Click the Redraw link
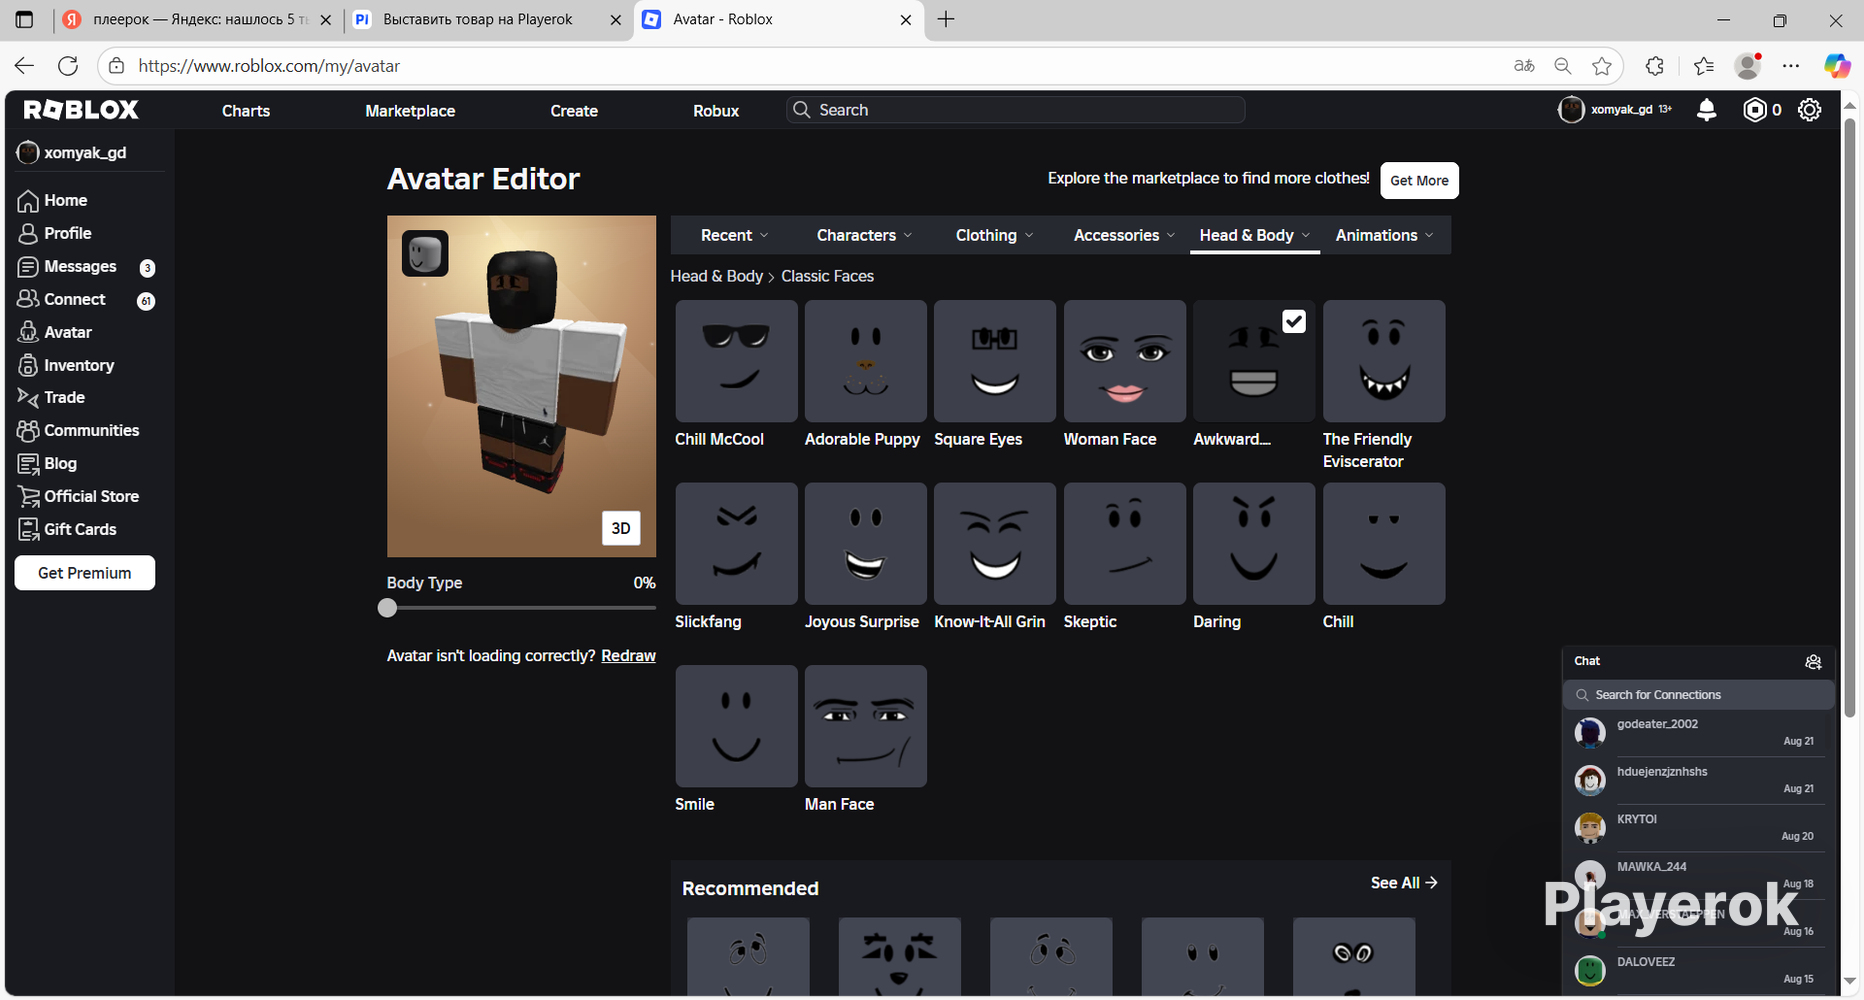Image resolution: width=1864 pixels, height=1000 pixels. (628, 656)
